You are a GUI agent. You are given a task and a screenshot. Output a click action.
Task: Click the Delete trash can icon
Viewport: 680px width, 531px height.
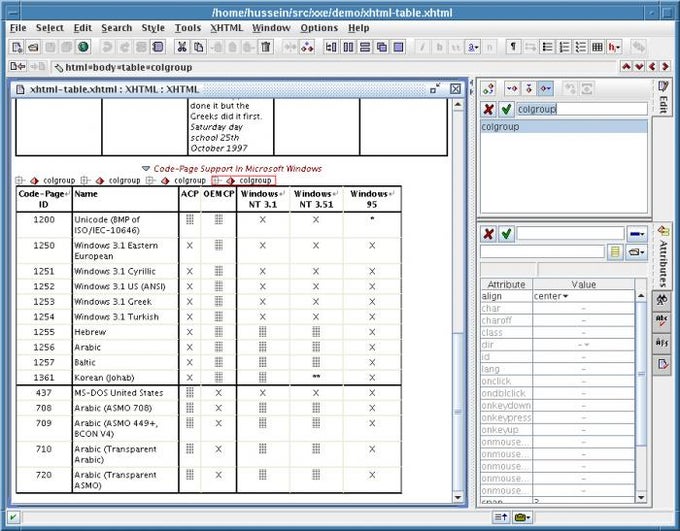click(x=266, y=47)
